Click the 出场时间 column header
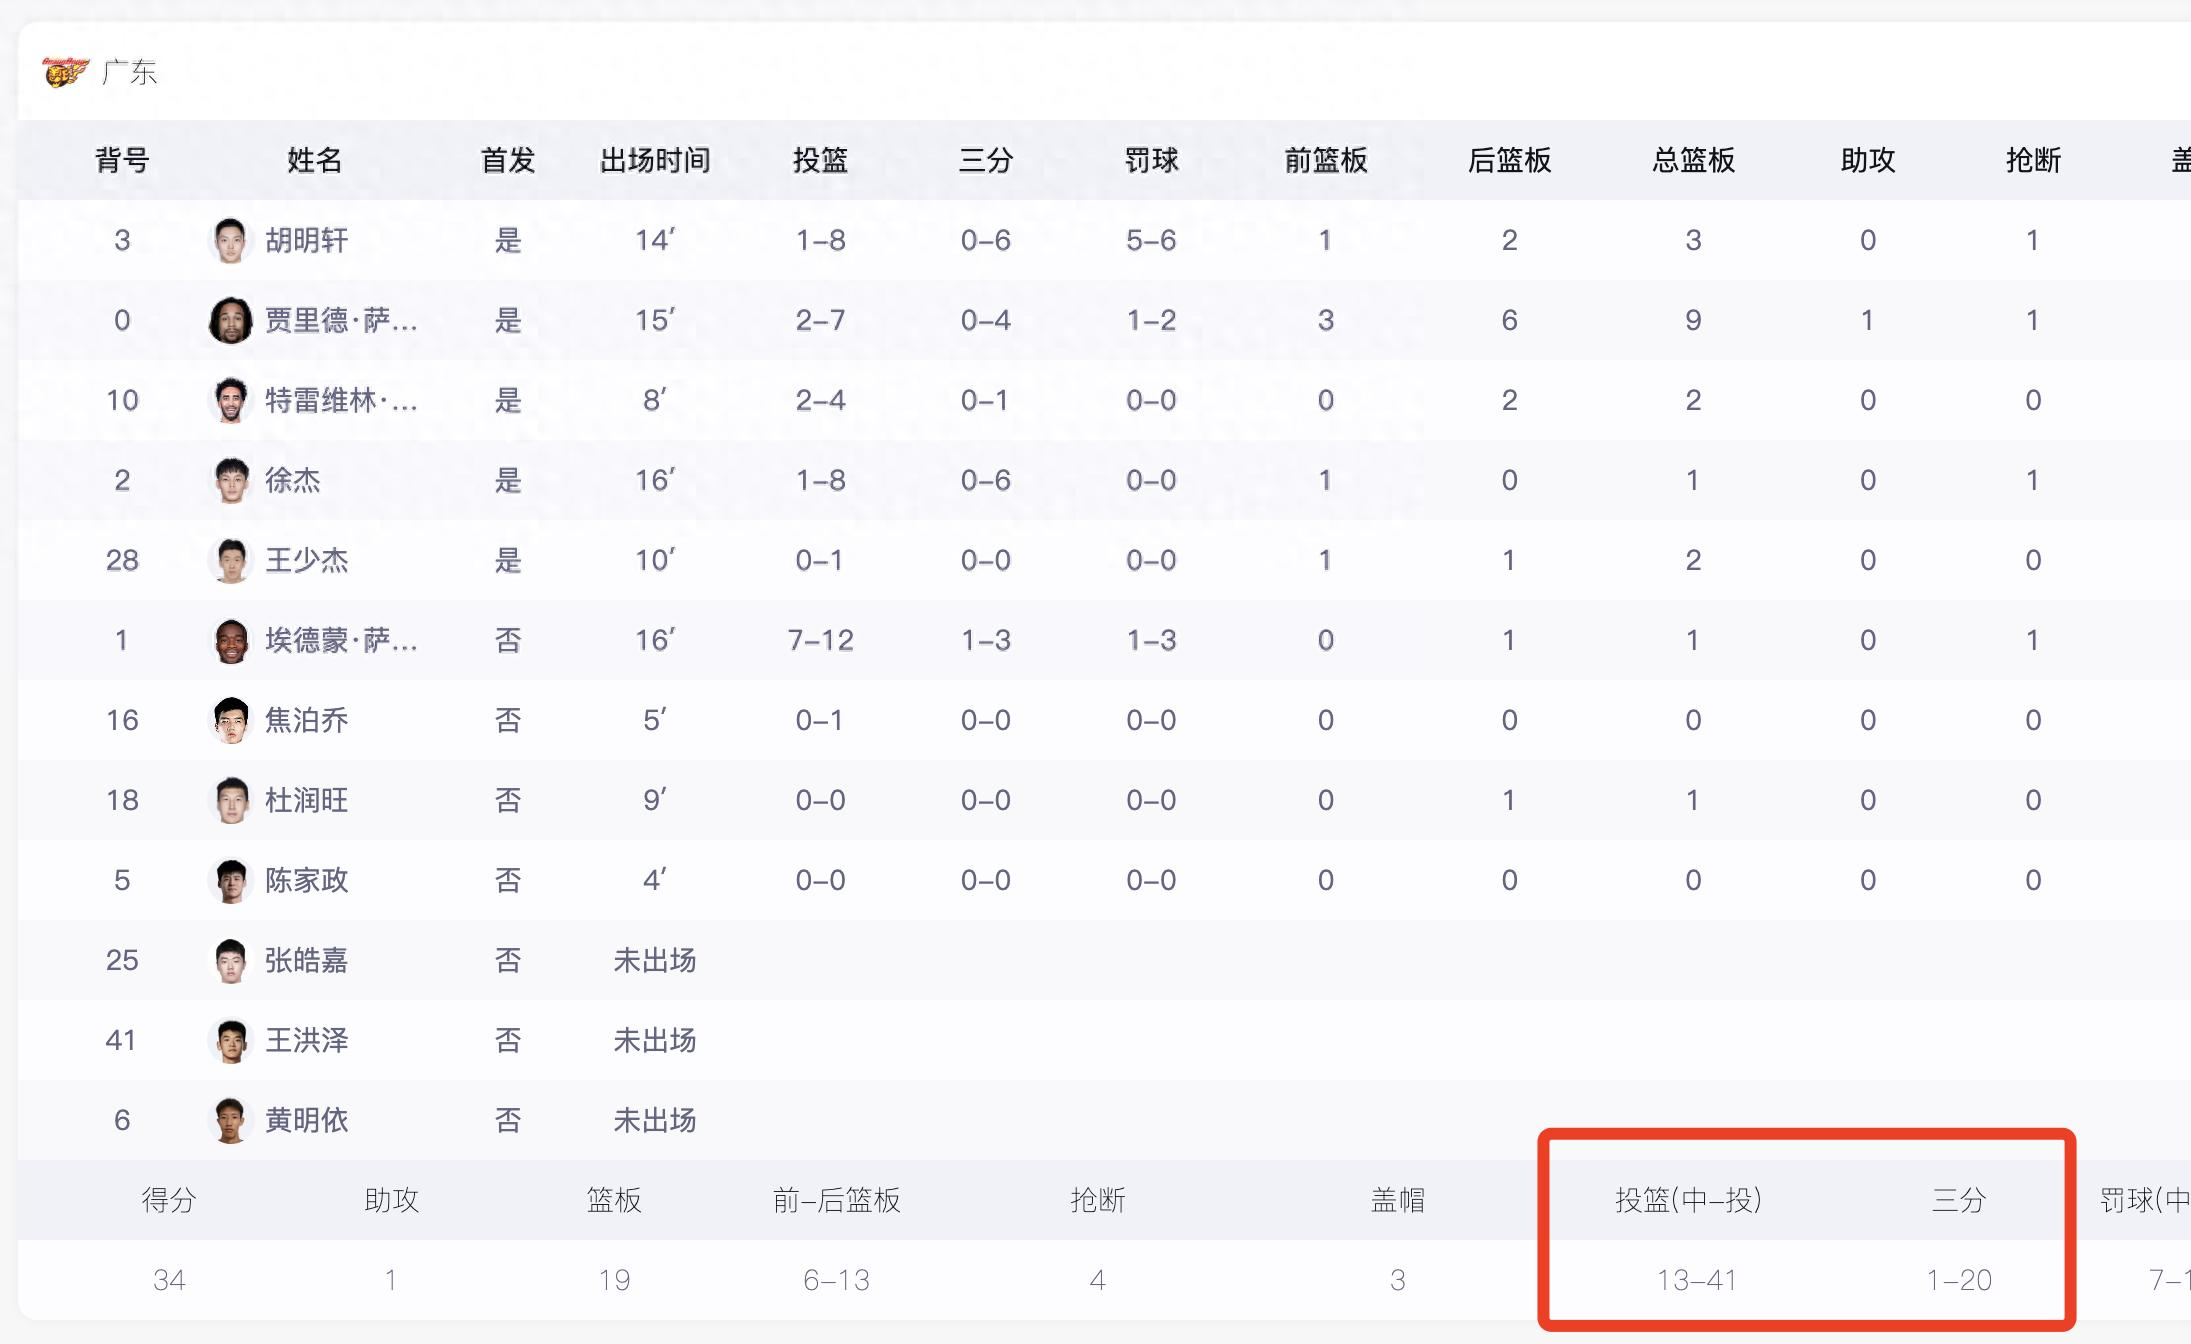 655,160
